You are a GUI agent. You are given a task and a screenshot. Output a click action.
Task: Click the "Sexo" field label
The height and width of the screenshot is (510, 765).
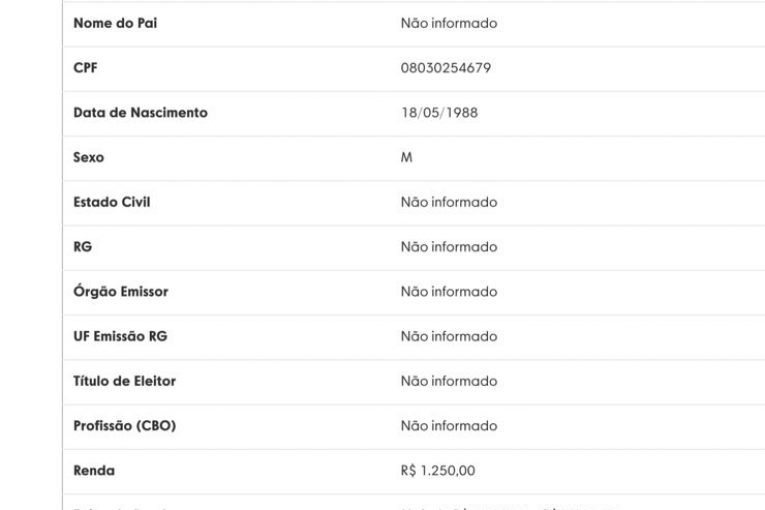coord(89,158)
